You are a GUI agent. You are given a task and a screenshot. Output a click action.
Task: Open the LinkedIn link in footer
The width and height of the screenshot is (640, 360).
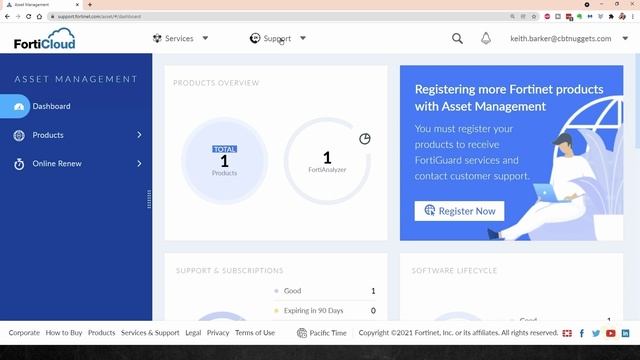tap(625, 333)
